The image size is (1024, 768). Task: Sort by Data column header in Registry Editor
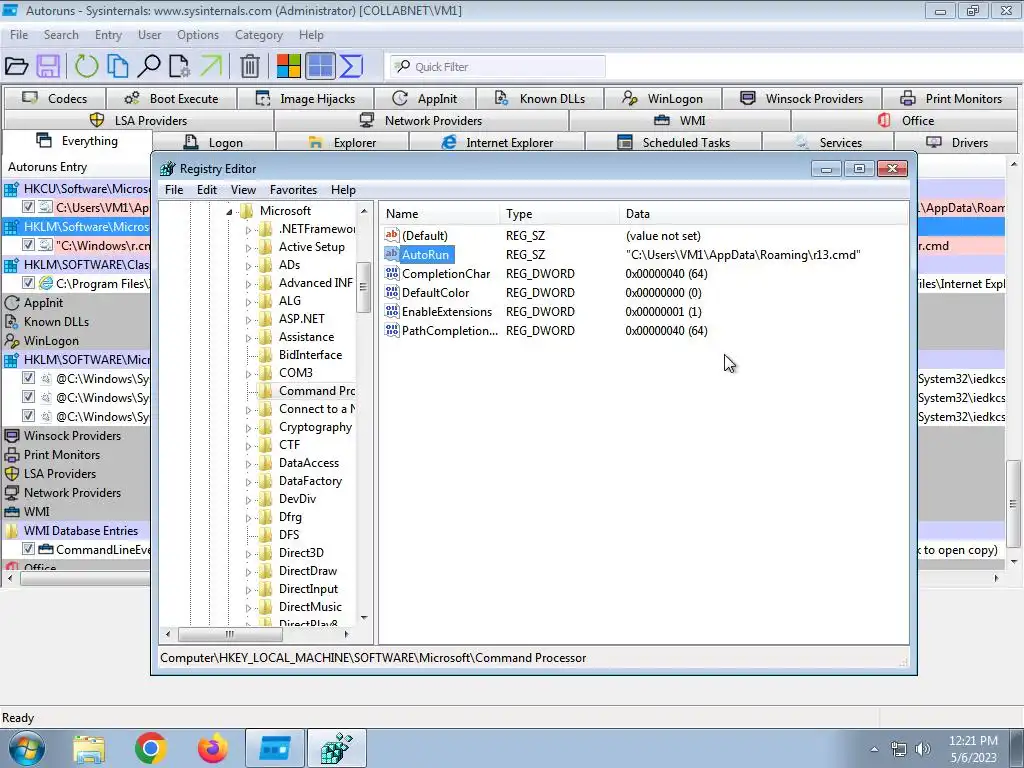pos(763,214)
